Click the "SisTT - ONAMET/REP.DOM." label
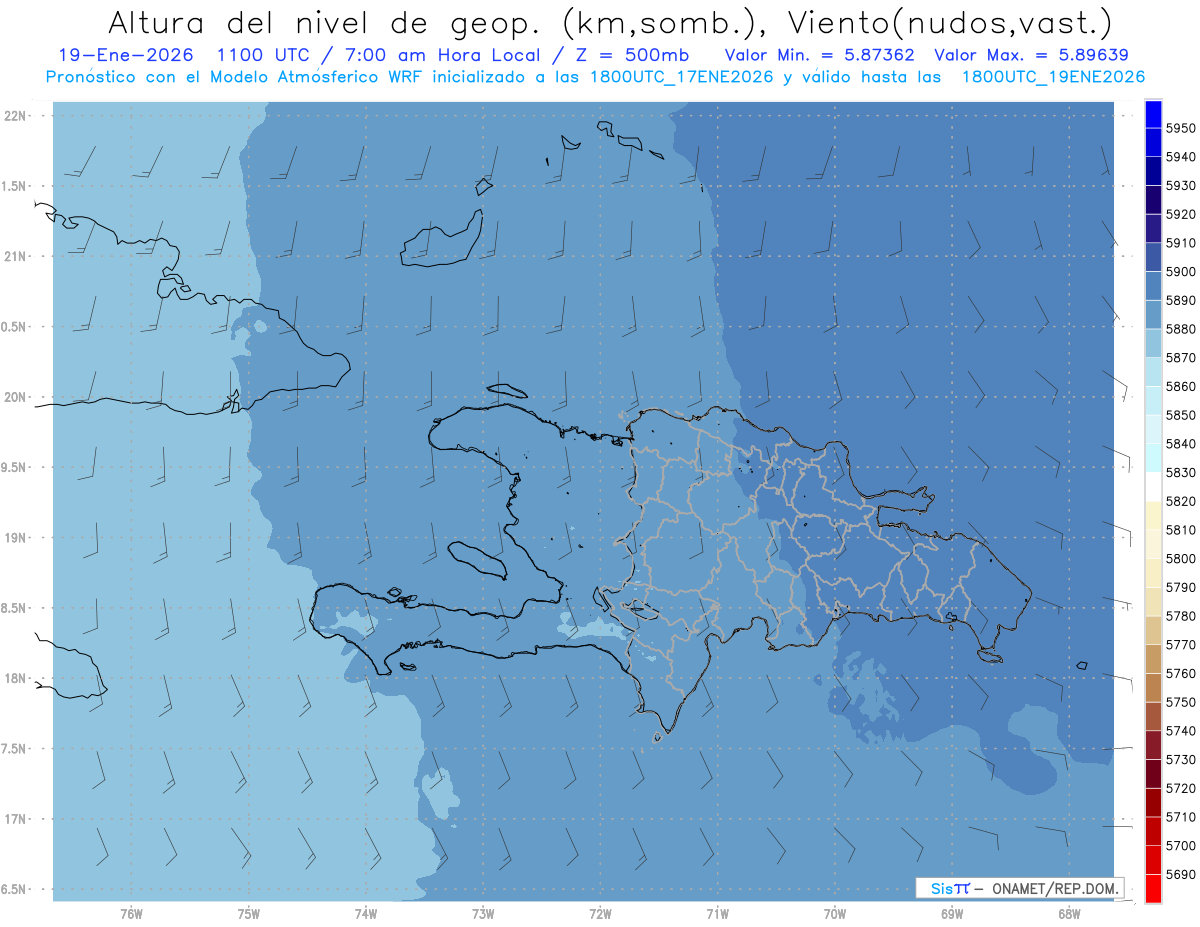This screenshot has height=927, width=1200. (1020, 888)
